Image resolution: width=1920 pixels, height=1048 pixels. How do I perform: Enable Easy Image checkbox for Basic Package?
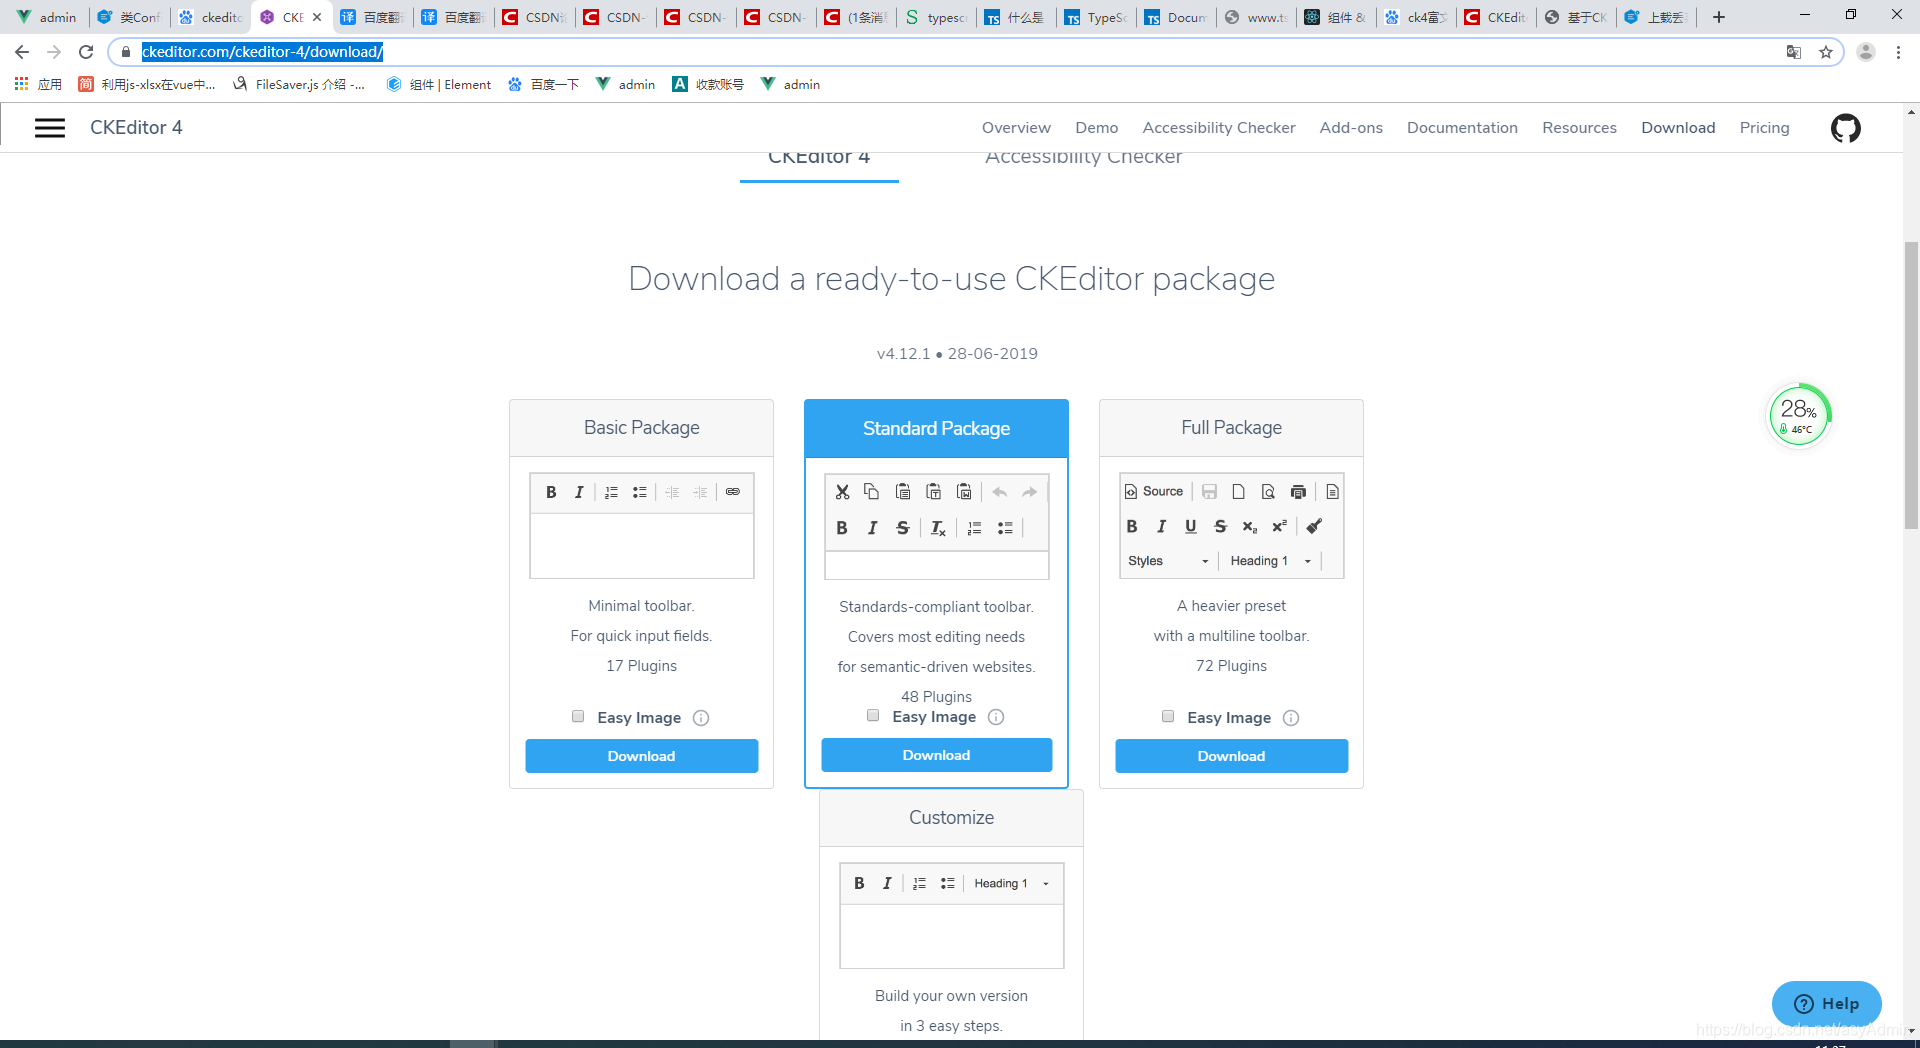point(578,716)
